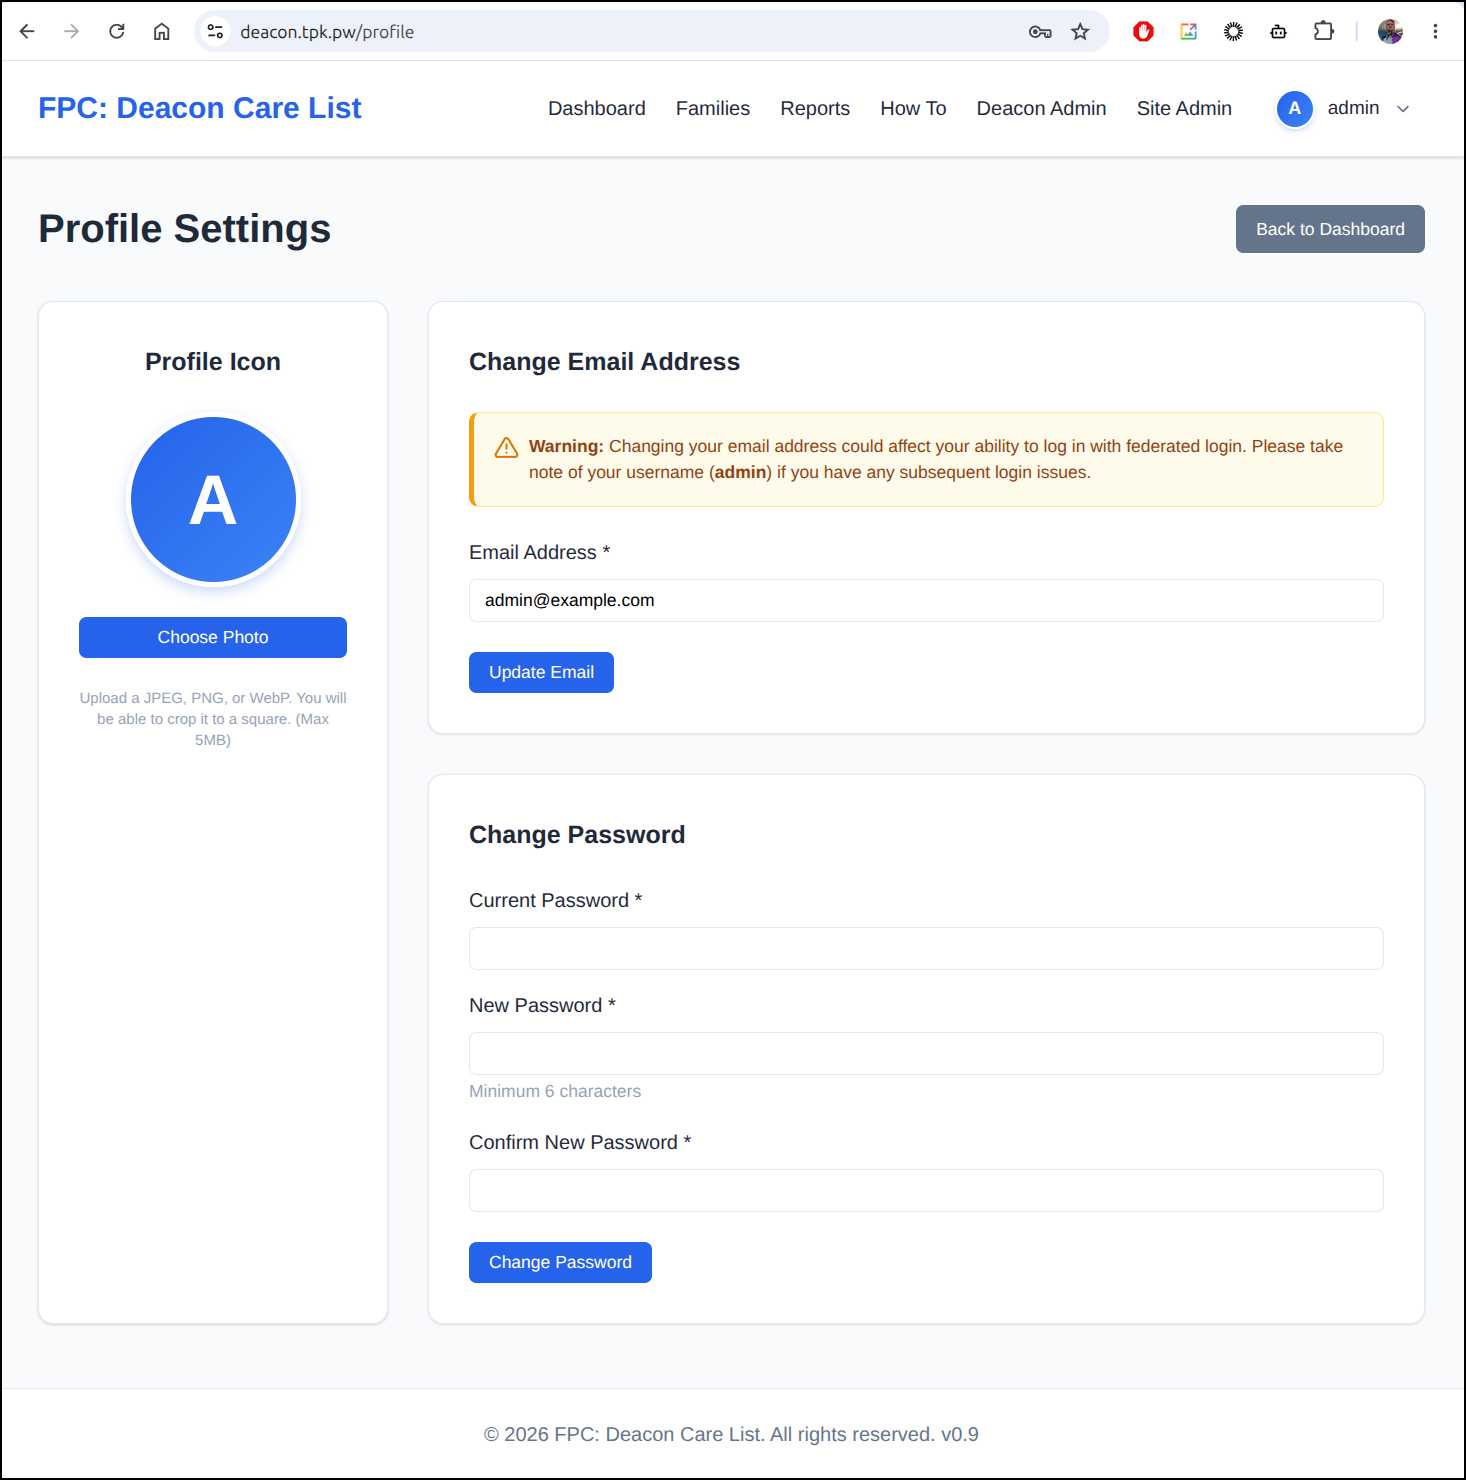Open the password key icon in address bar

(x=1040, y=32)
